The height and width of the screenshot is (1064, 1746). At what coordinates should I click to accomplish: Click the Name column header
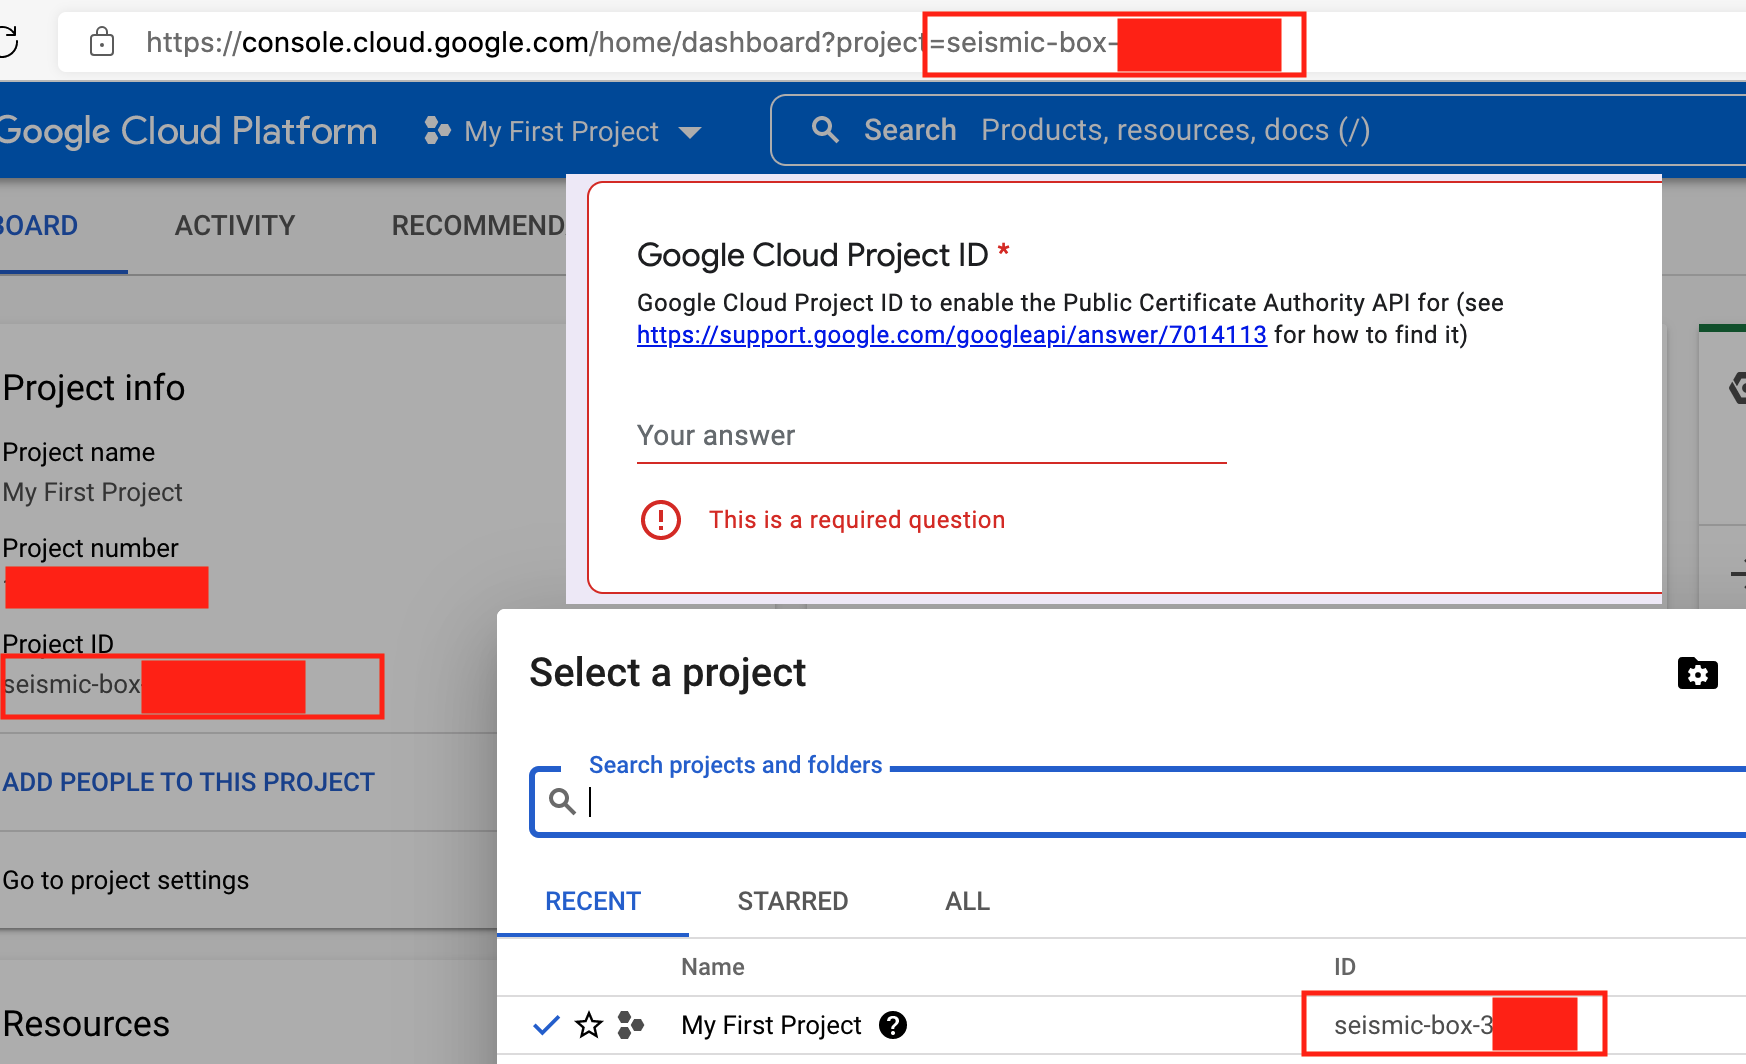713,967
